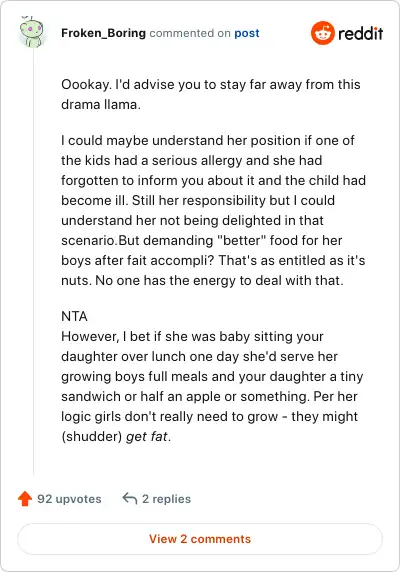The image size is (400, 572).
Task: Open the "2 replies" label
Action: click(166, 499)
